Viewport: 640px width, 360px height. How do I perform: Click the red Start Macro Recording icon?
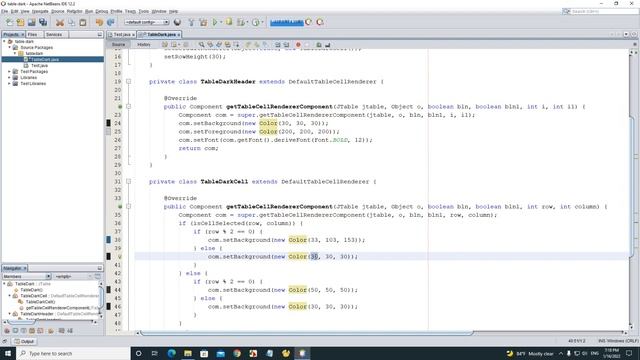(298, 44)
